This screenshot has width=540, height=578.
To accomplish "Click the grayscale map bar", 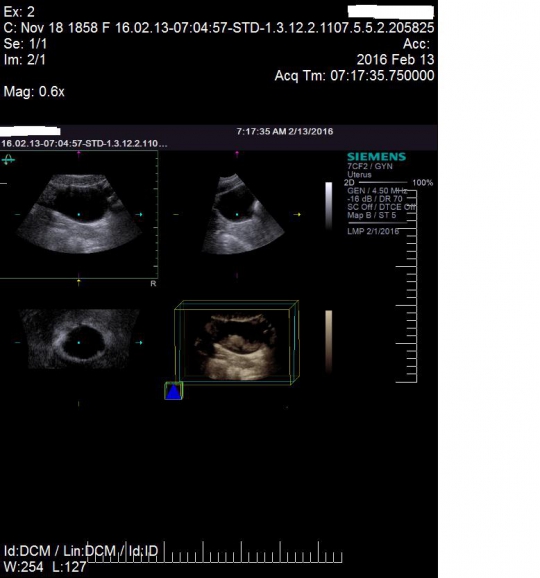I will click(x=328, y=206).
